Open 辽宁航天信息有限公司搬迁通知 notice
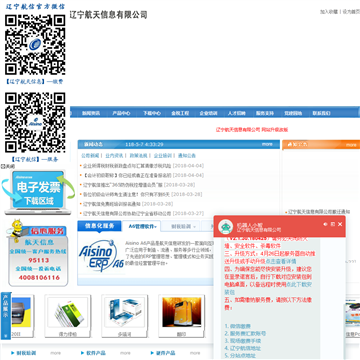The width and height of the screenshot is (360, 360). coord(319,212)
